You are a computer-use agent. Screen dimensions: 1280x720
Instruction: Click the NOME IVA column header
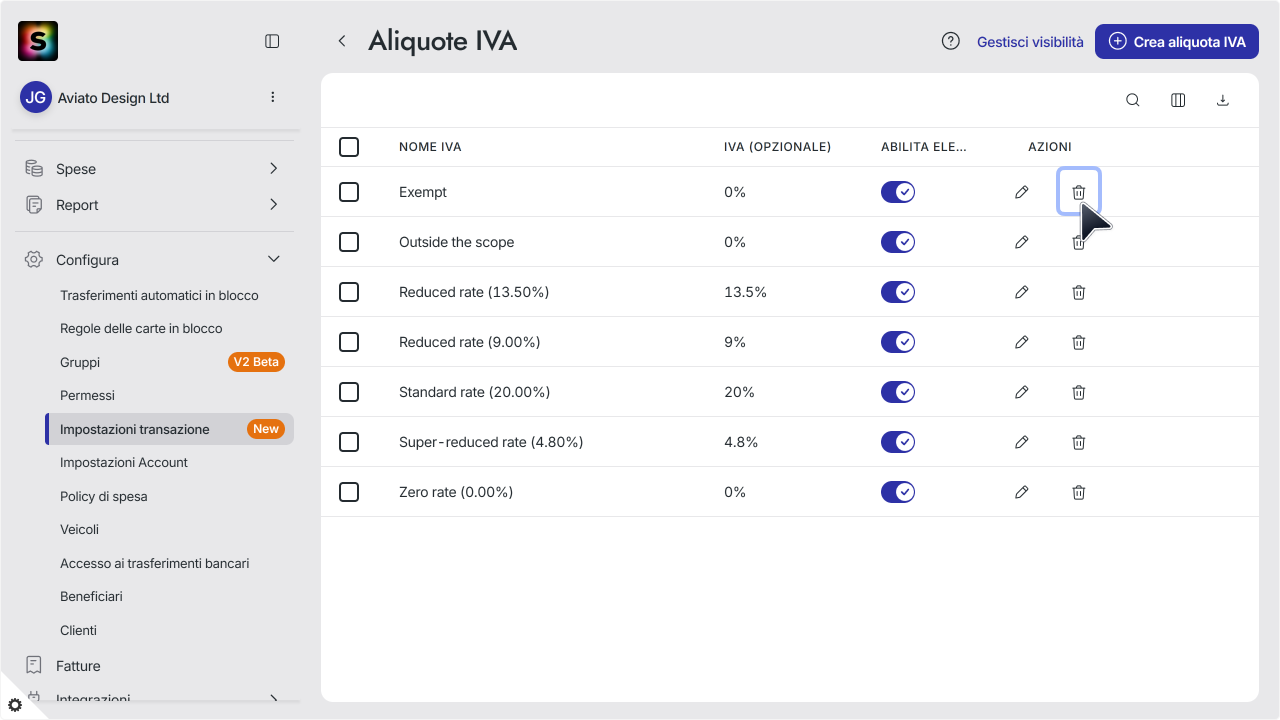(x=430, y=147)
